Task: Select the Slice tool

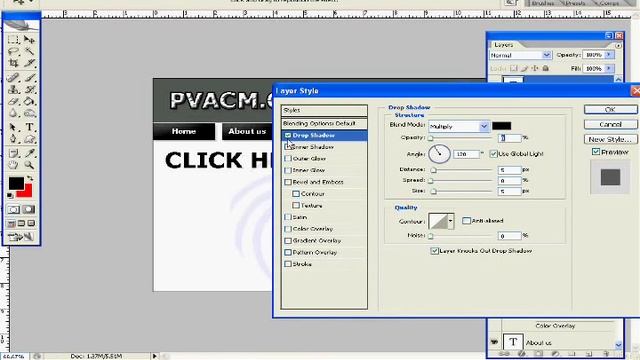Action: (x=29, y=63)
